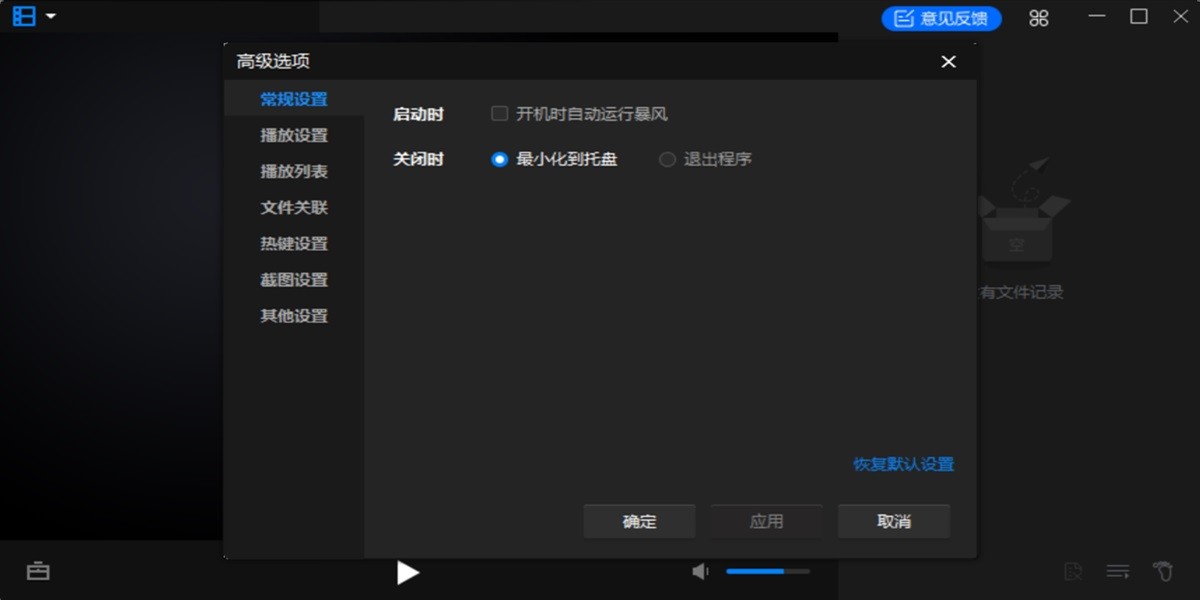Image resolution: width=1200 pixels, height=600 pixels.
Task: Switch to the 播放设置 tab
Action: 296,135
